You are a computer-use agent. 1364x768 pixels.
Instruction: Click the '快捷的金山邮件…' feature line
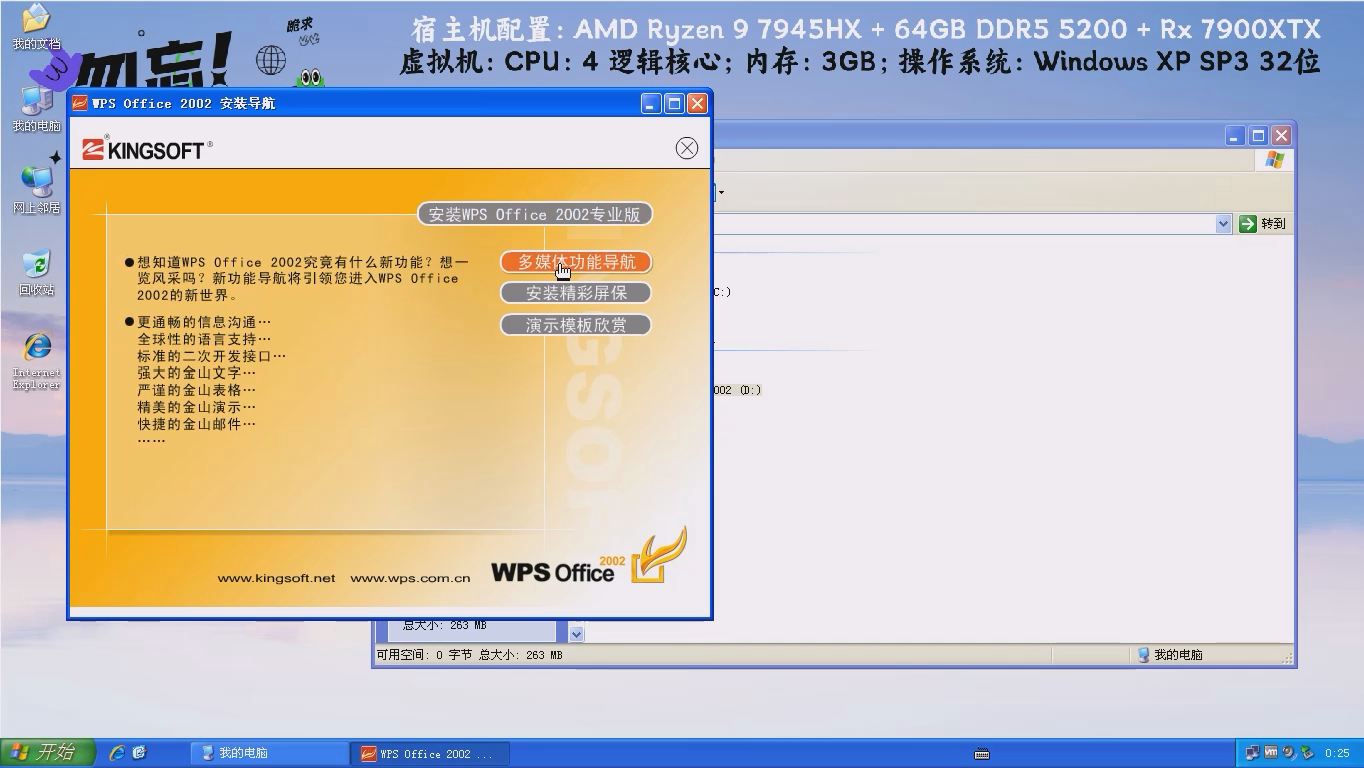[197, 424]
